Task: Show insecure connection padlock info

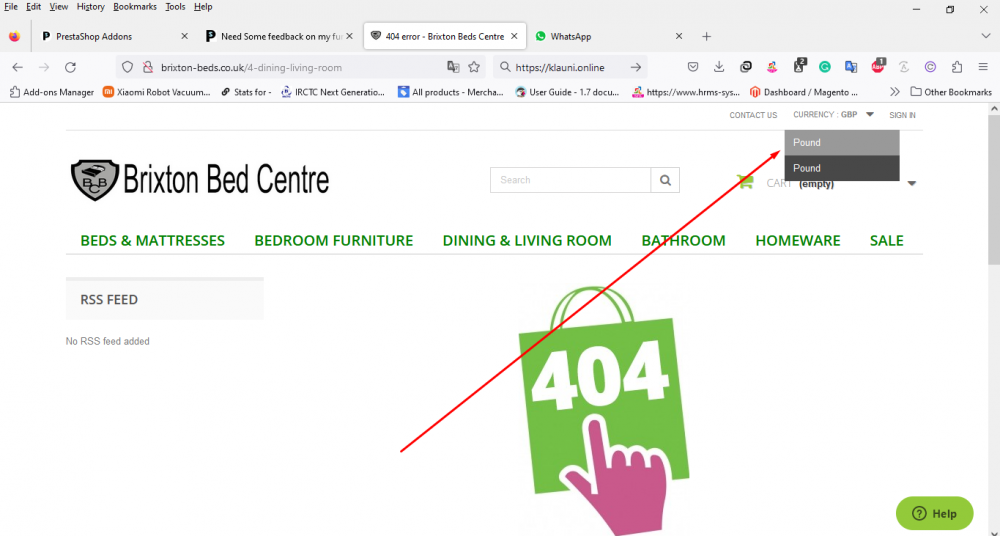Action: coord(147,67)
